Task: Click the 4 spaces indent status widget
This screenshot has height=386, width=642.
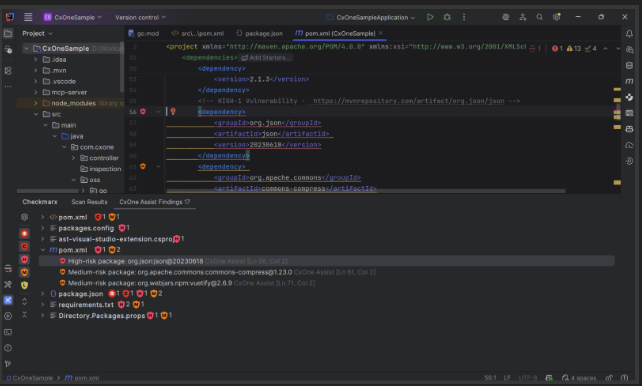Action: click(x=579, y=378)
